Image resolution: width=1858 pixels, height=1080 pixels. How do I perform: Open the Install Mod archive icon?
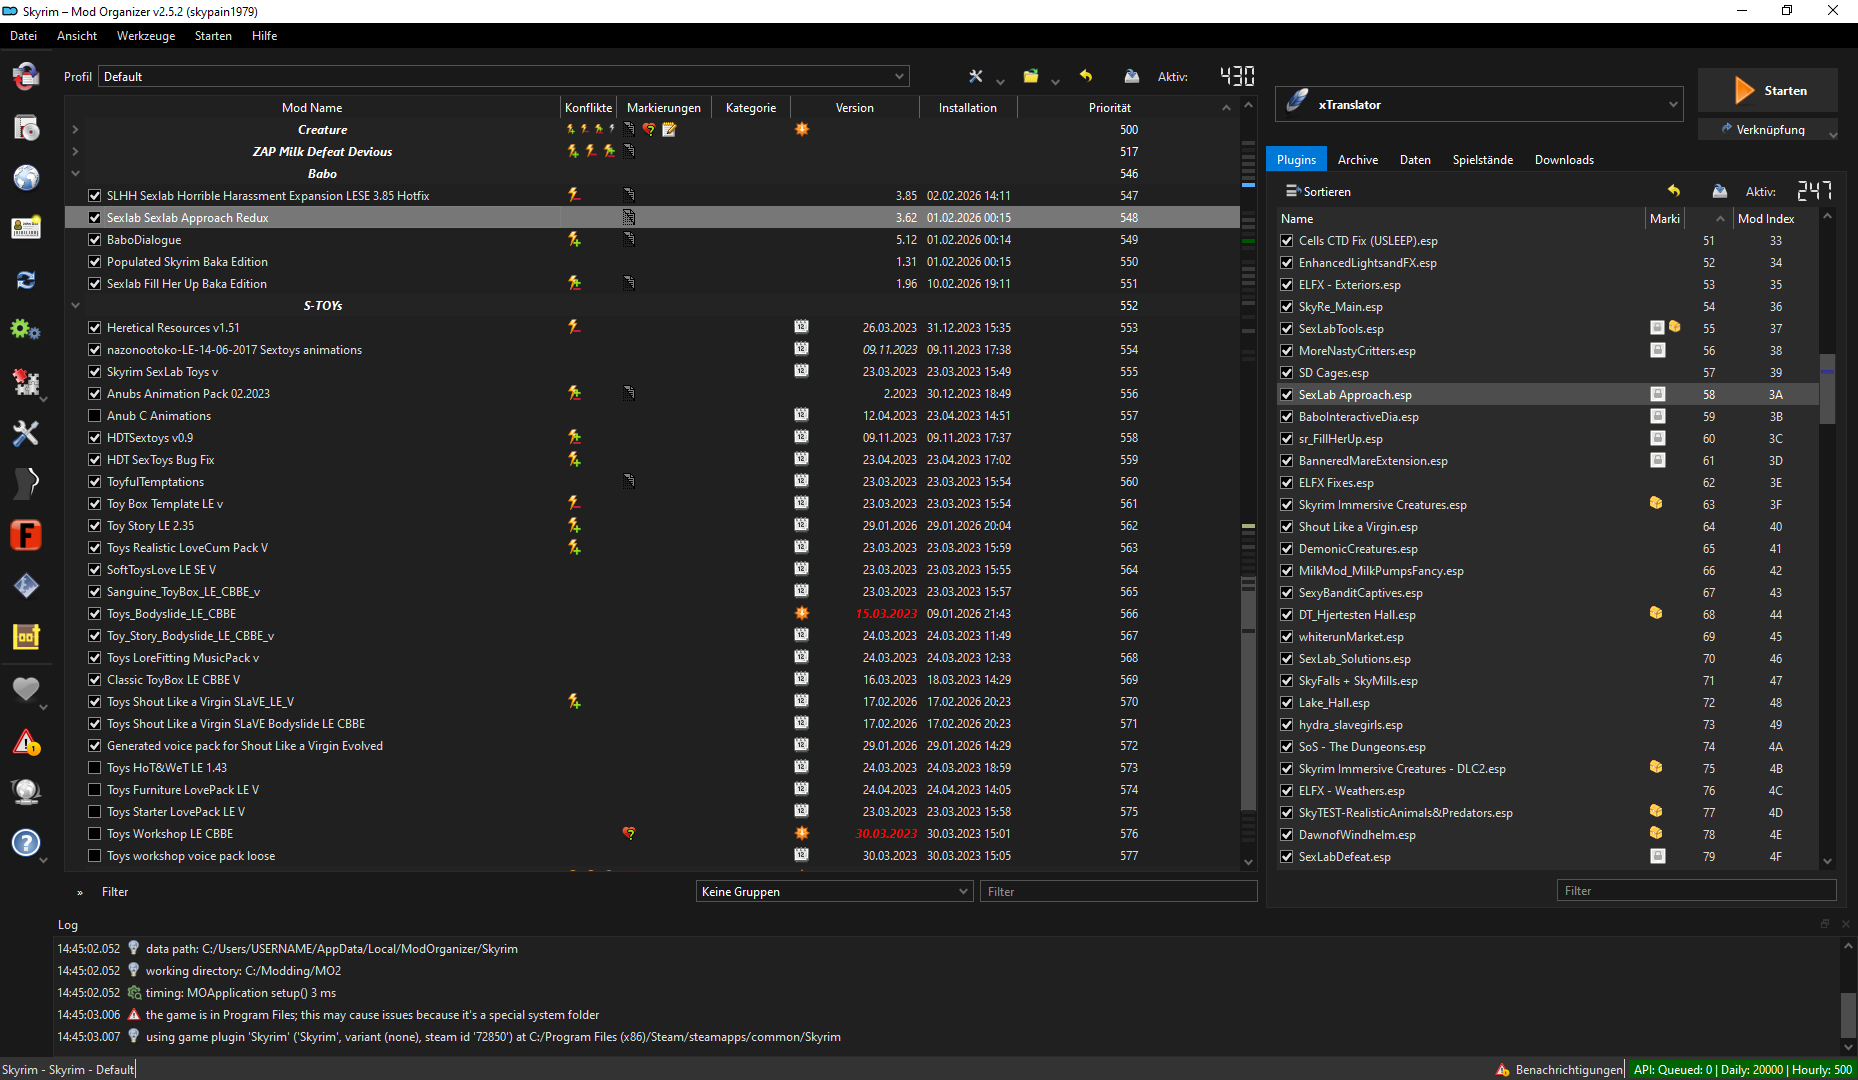pos(26,127)
